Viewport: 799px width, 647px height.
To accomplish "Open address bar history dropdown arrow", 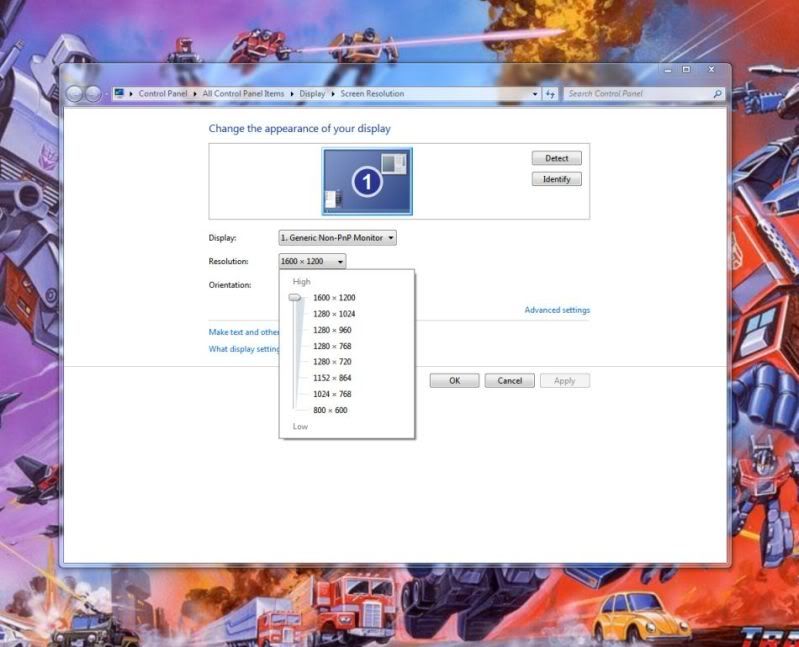I will point(535,94).
